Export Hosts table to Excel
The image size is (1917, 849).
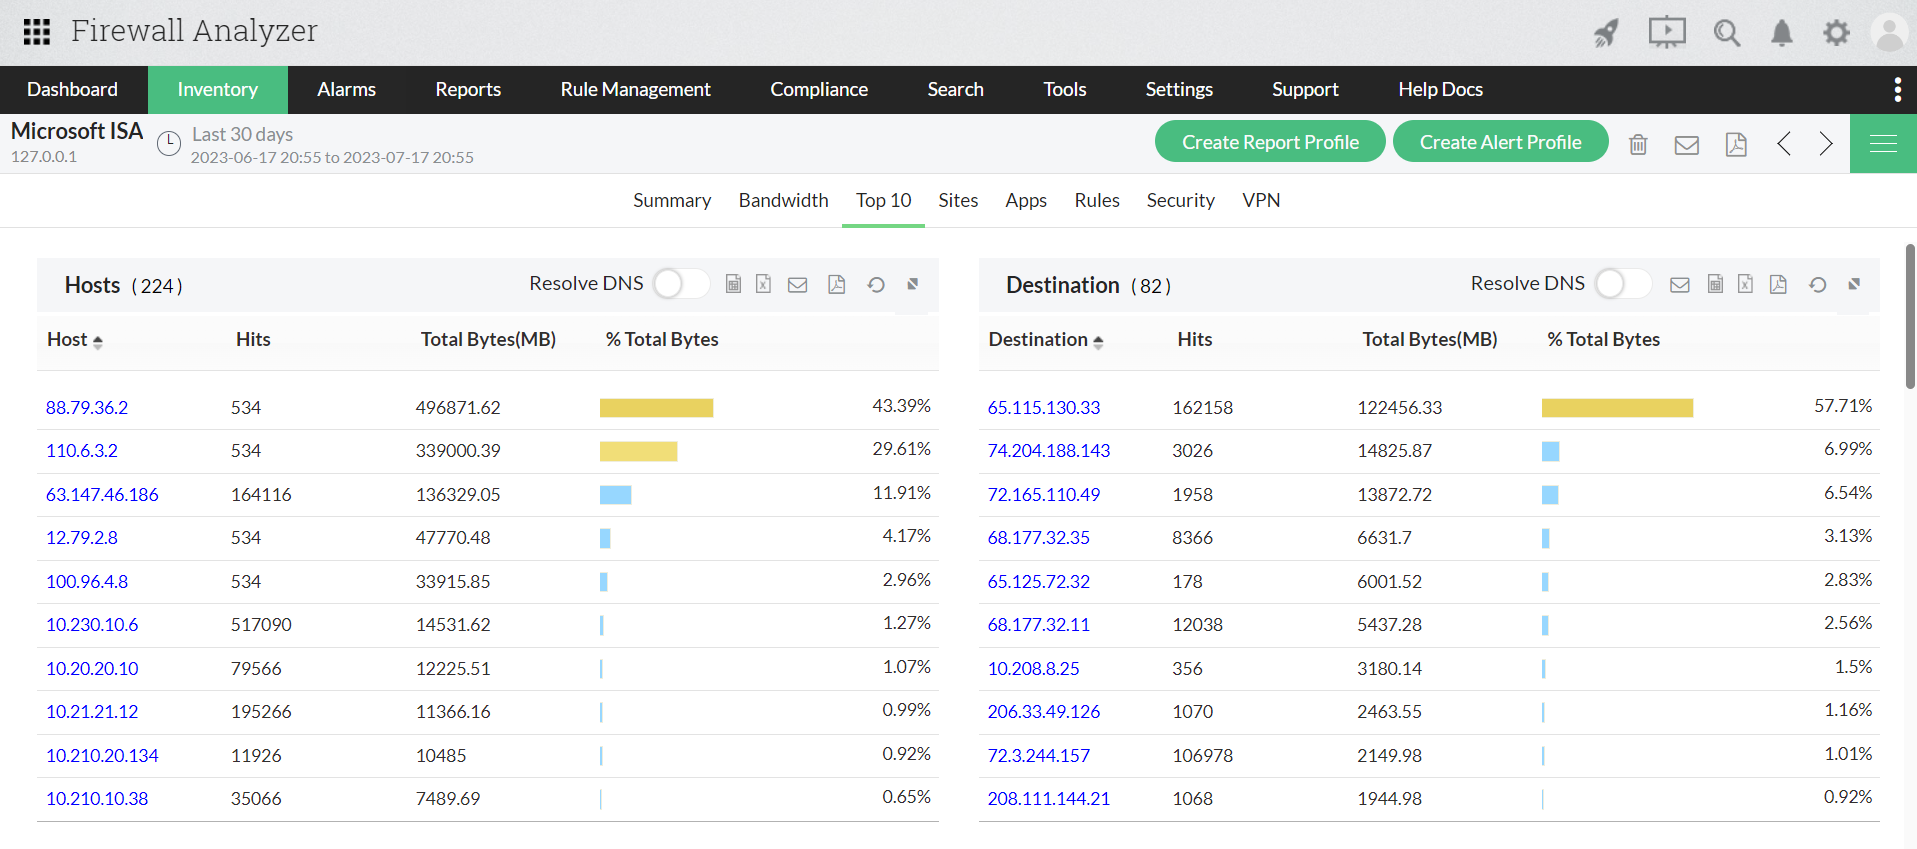[x=763, y=285]
